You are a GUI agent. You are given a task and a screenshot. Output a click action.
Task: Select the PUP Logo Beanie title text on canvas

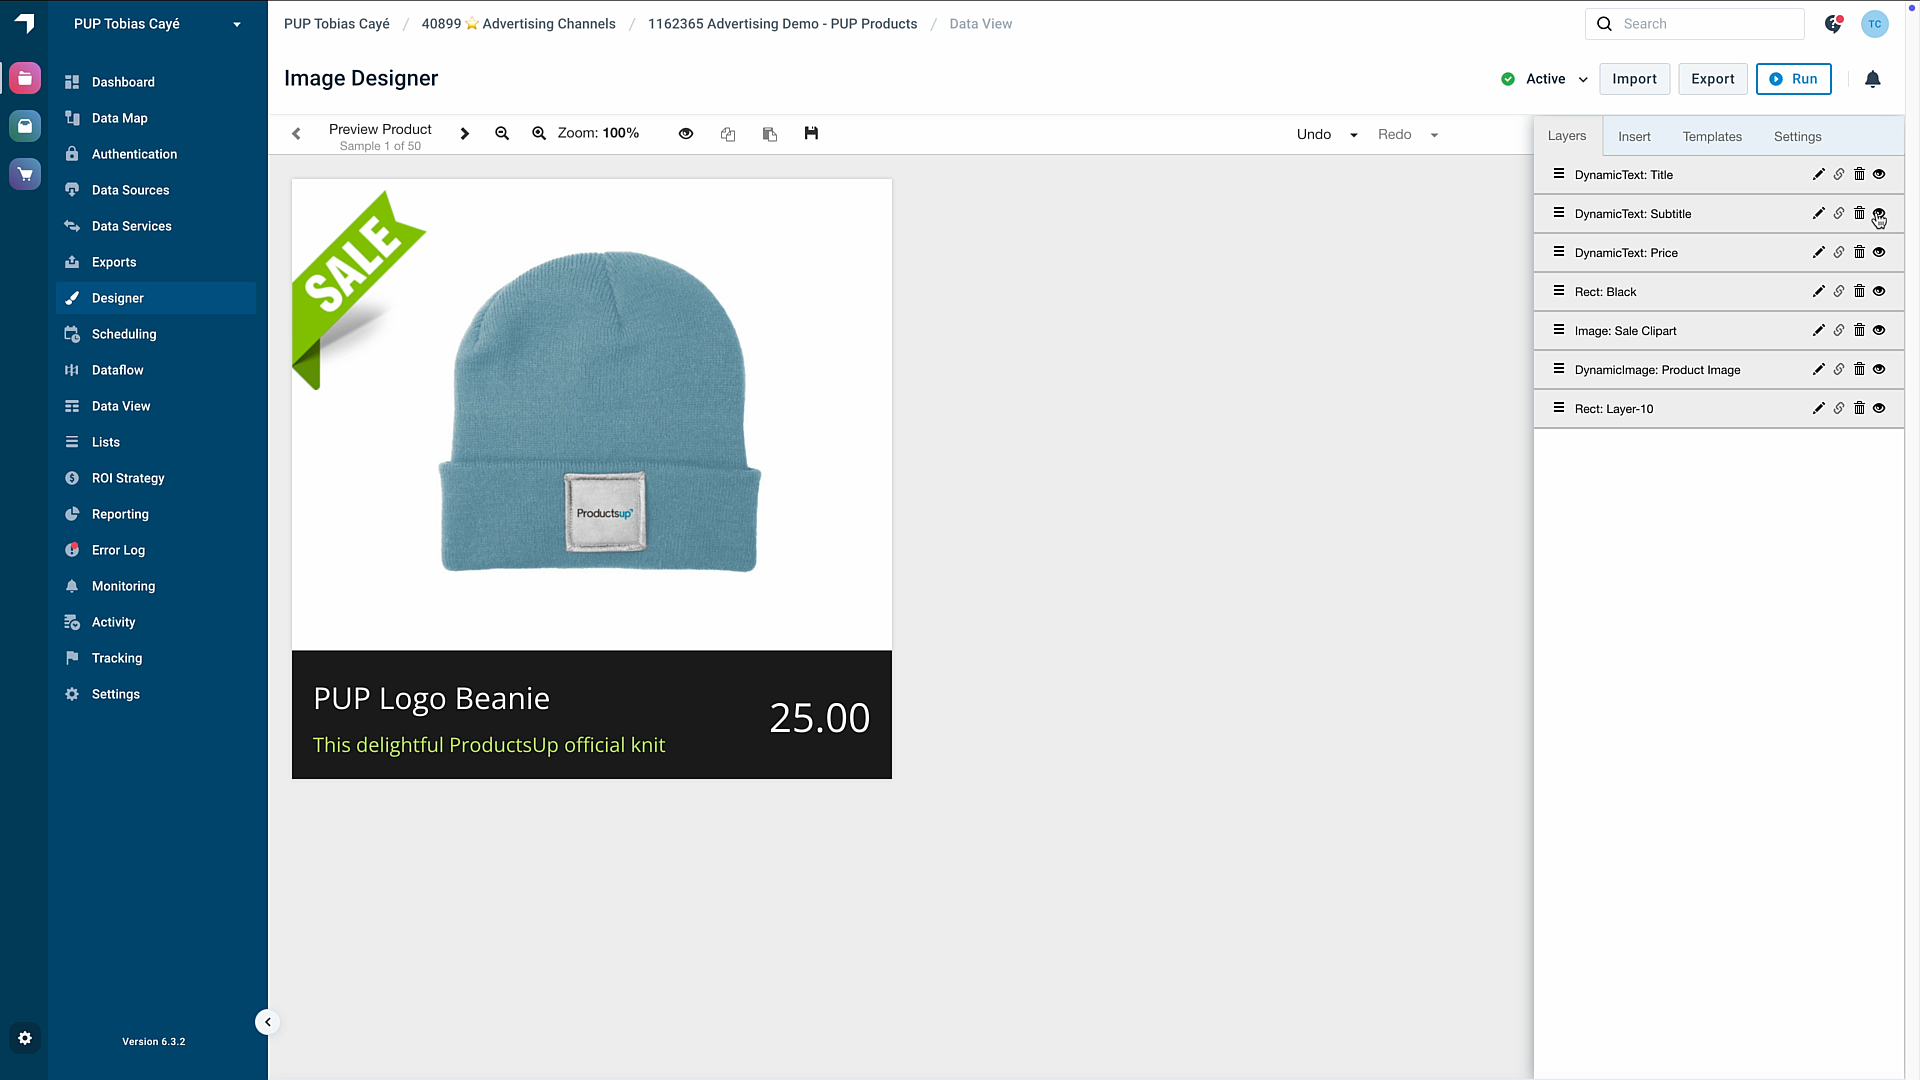point(431,699)
